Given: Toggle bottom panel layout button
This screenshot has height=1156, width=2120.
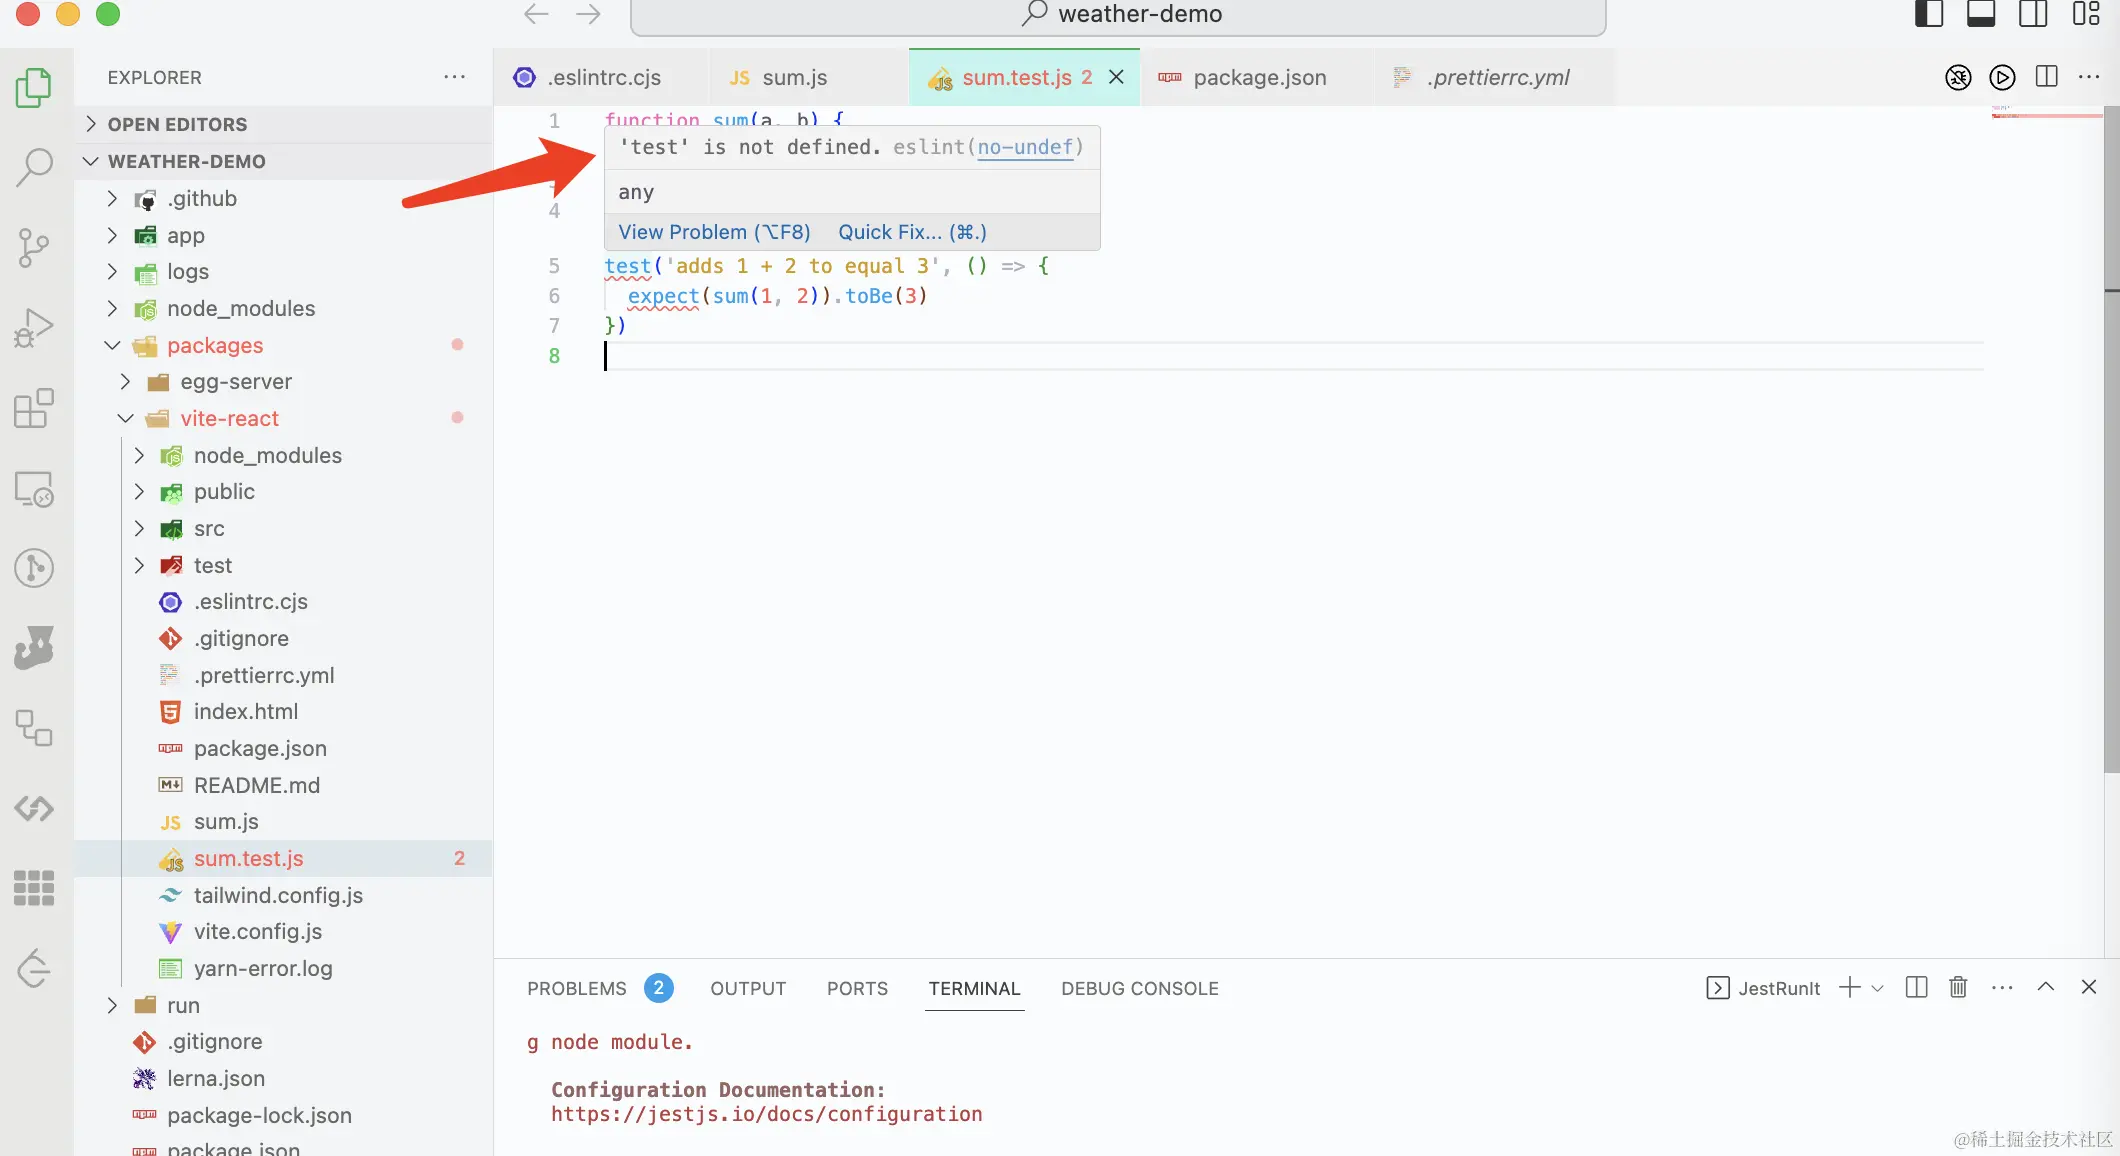Looking at the screenshot, I should click(1980, 14).
